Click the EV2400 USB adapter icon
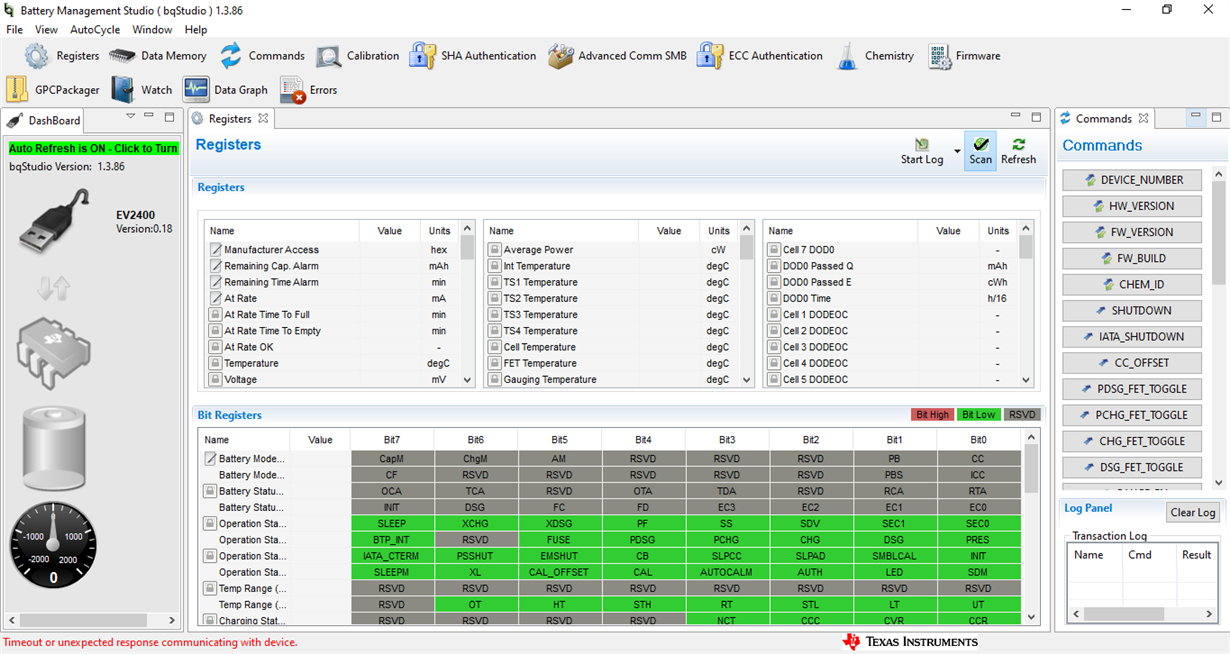This screenshot has height=654, width=1230. (55, 221)
